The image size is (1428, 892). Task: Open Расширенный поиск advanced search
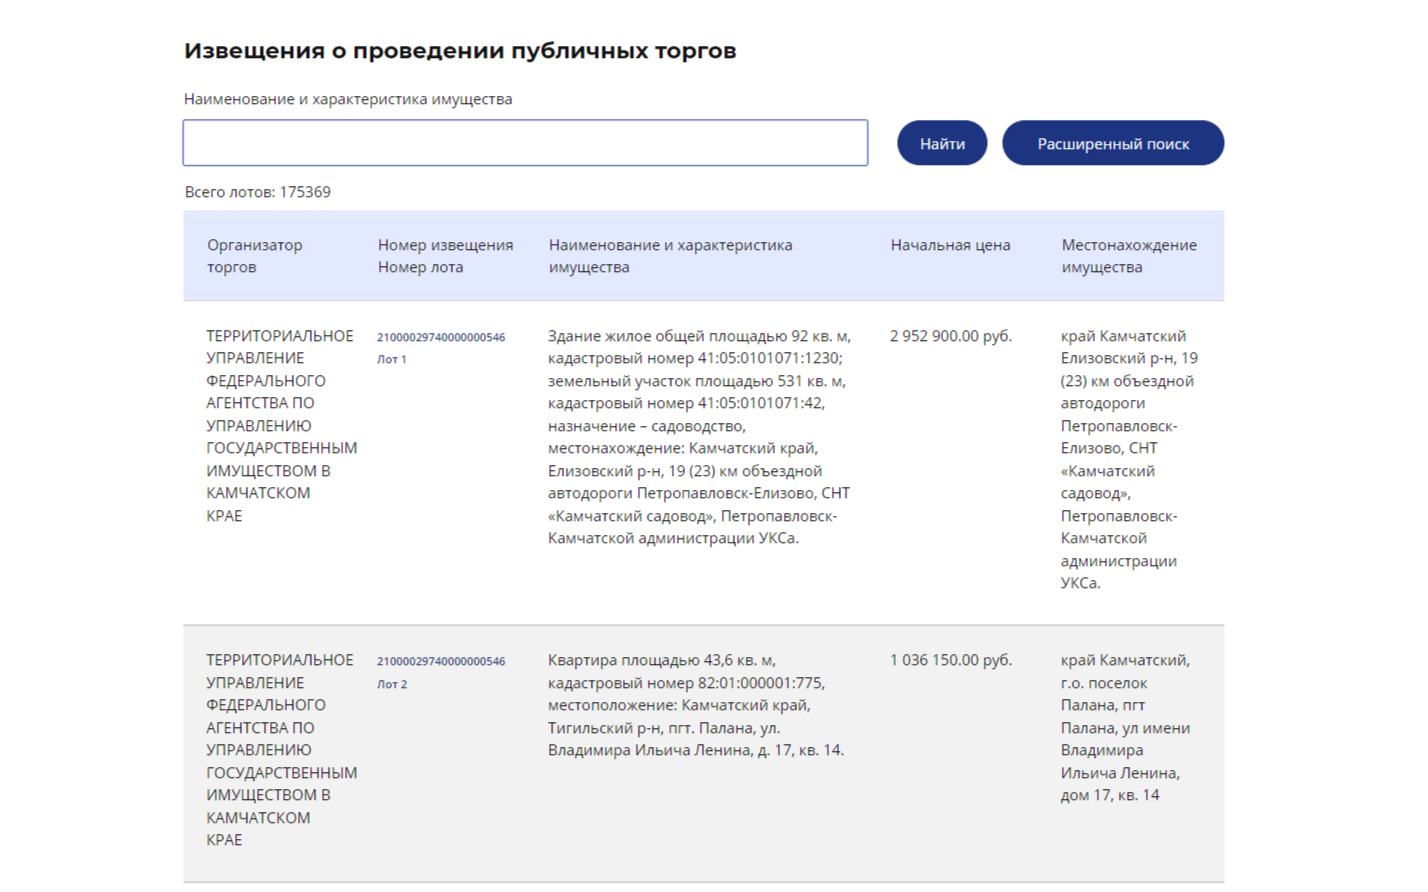[1112, 143]
